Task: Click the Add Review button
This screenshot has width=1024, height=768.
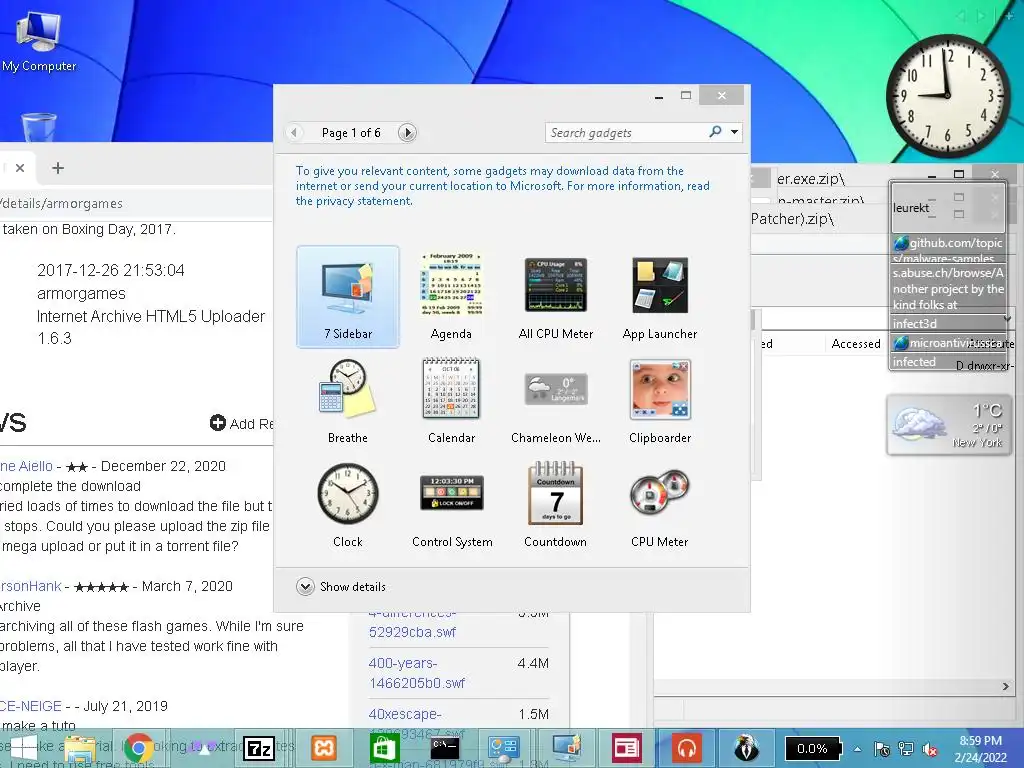Action: pos(241,423)
